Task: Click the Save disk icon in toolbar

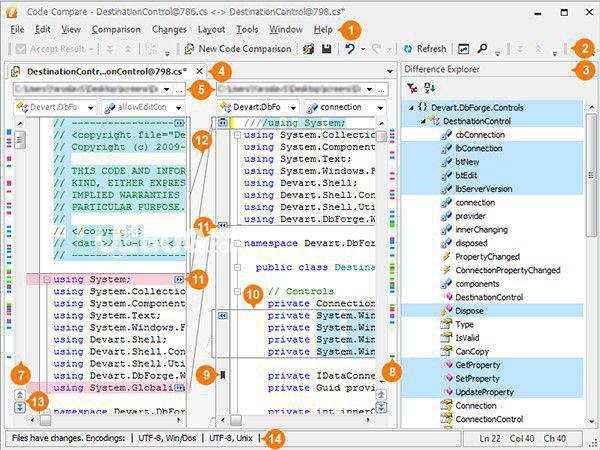Action: [326, 49]
